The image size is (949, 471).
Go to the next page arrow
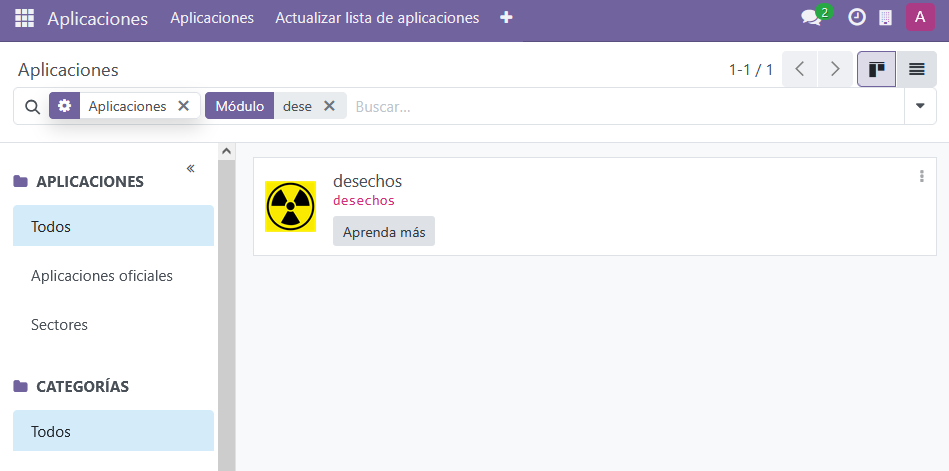tap(835, 69)
